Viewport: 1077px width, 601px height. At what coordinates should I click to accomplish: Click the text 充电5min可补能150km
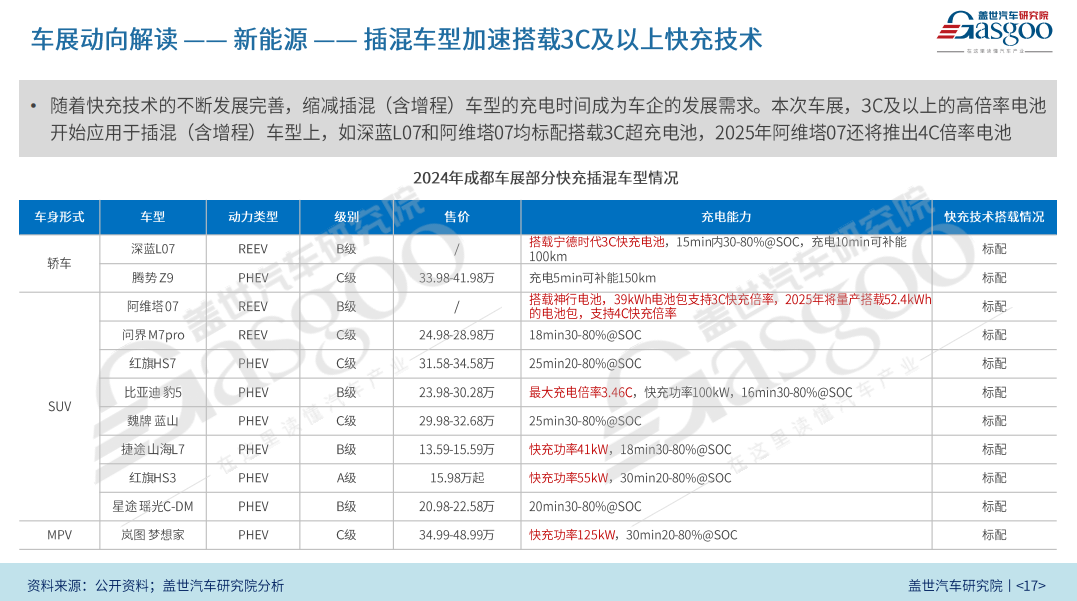click(592, 277)
